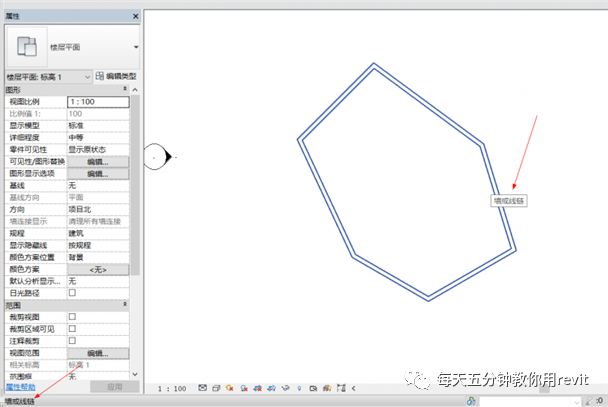The width and height of the screenshot is (608, 407).
Task: Click 编辑类型 button
Action: point(116,76)
